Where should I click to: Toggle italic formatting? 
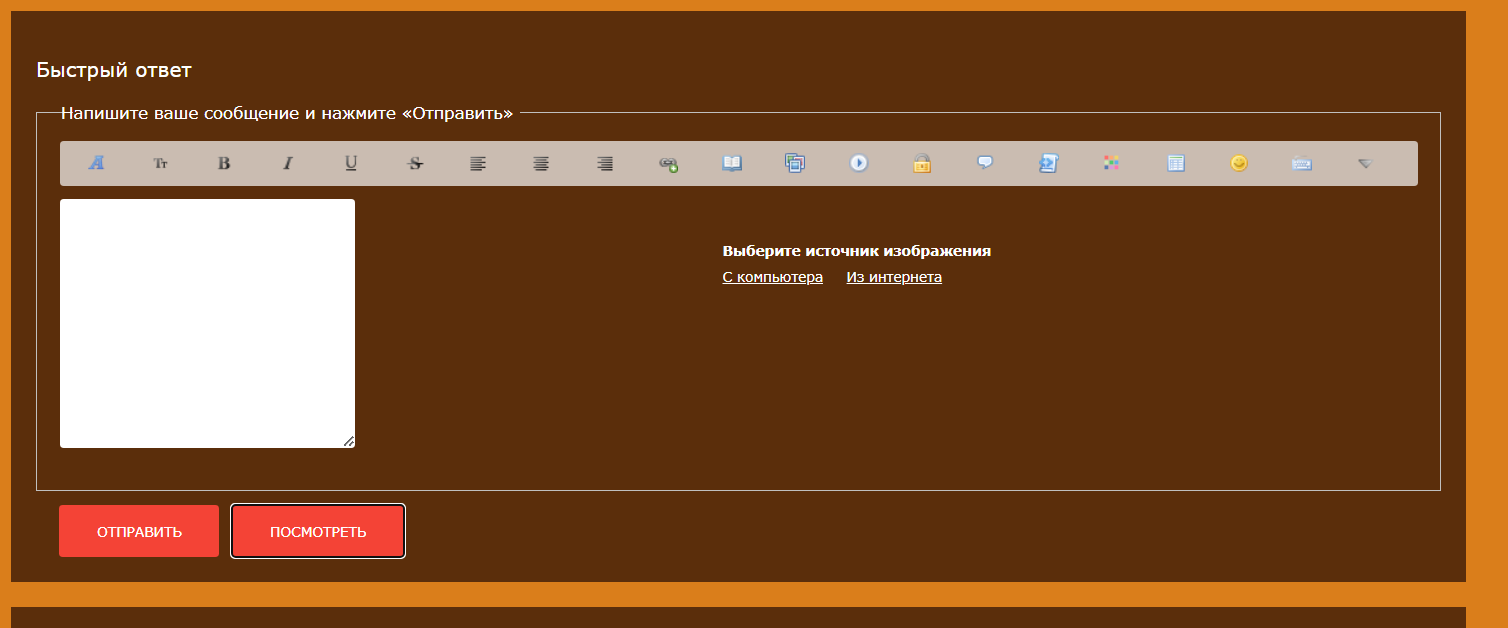coord(288,163)
